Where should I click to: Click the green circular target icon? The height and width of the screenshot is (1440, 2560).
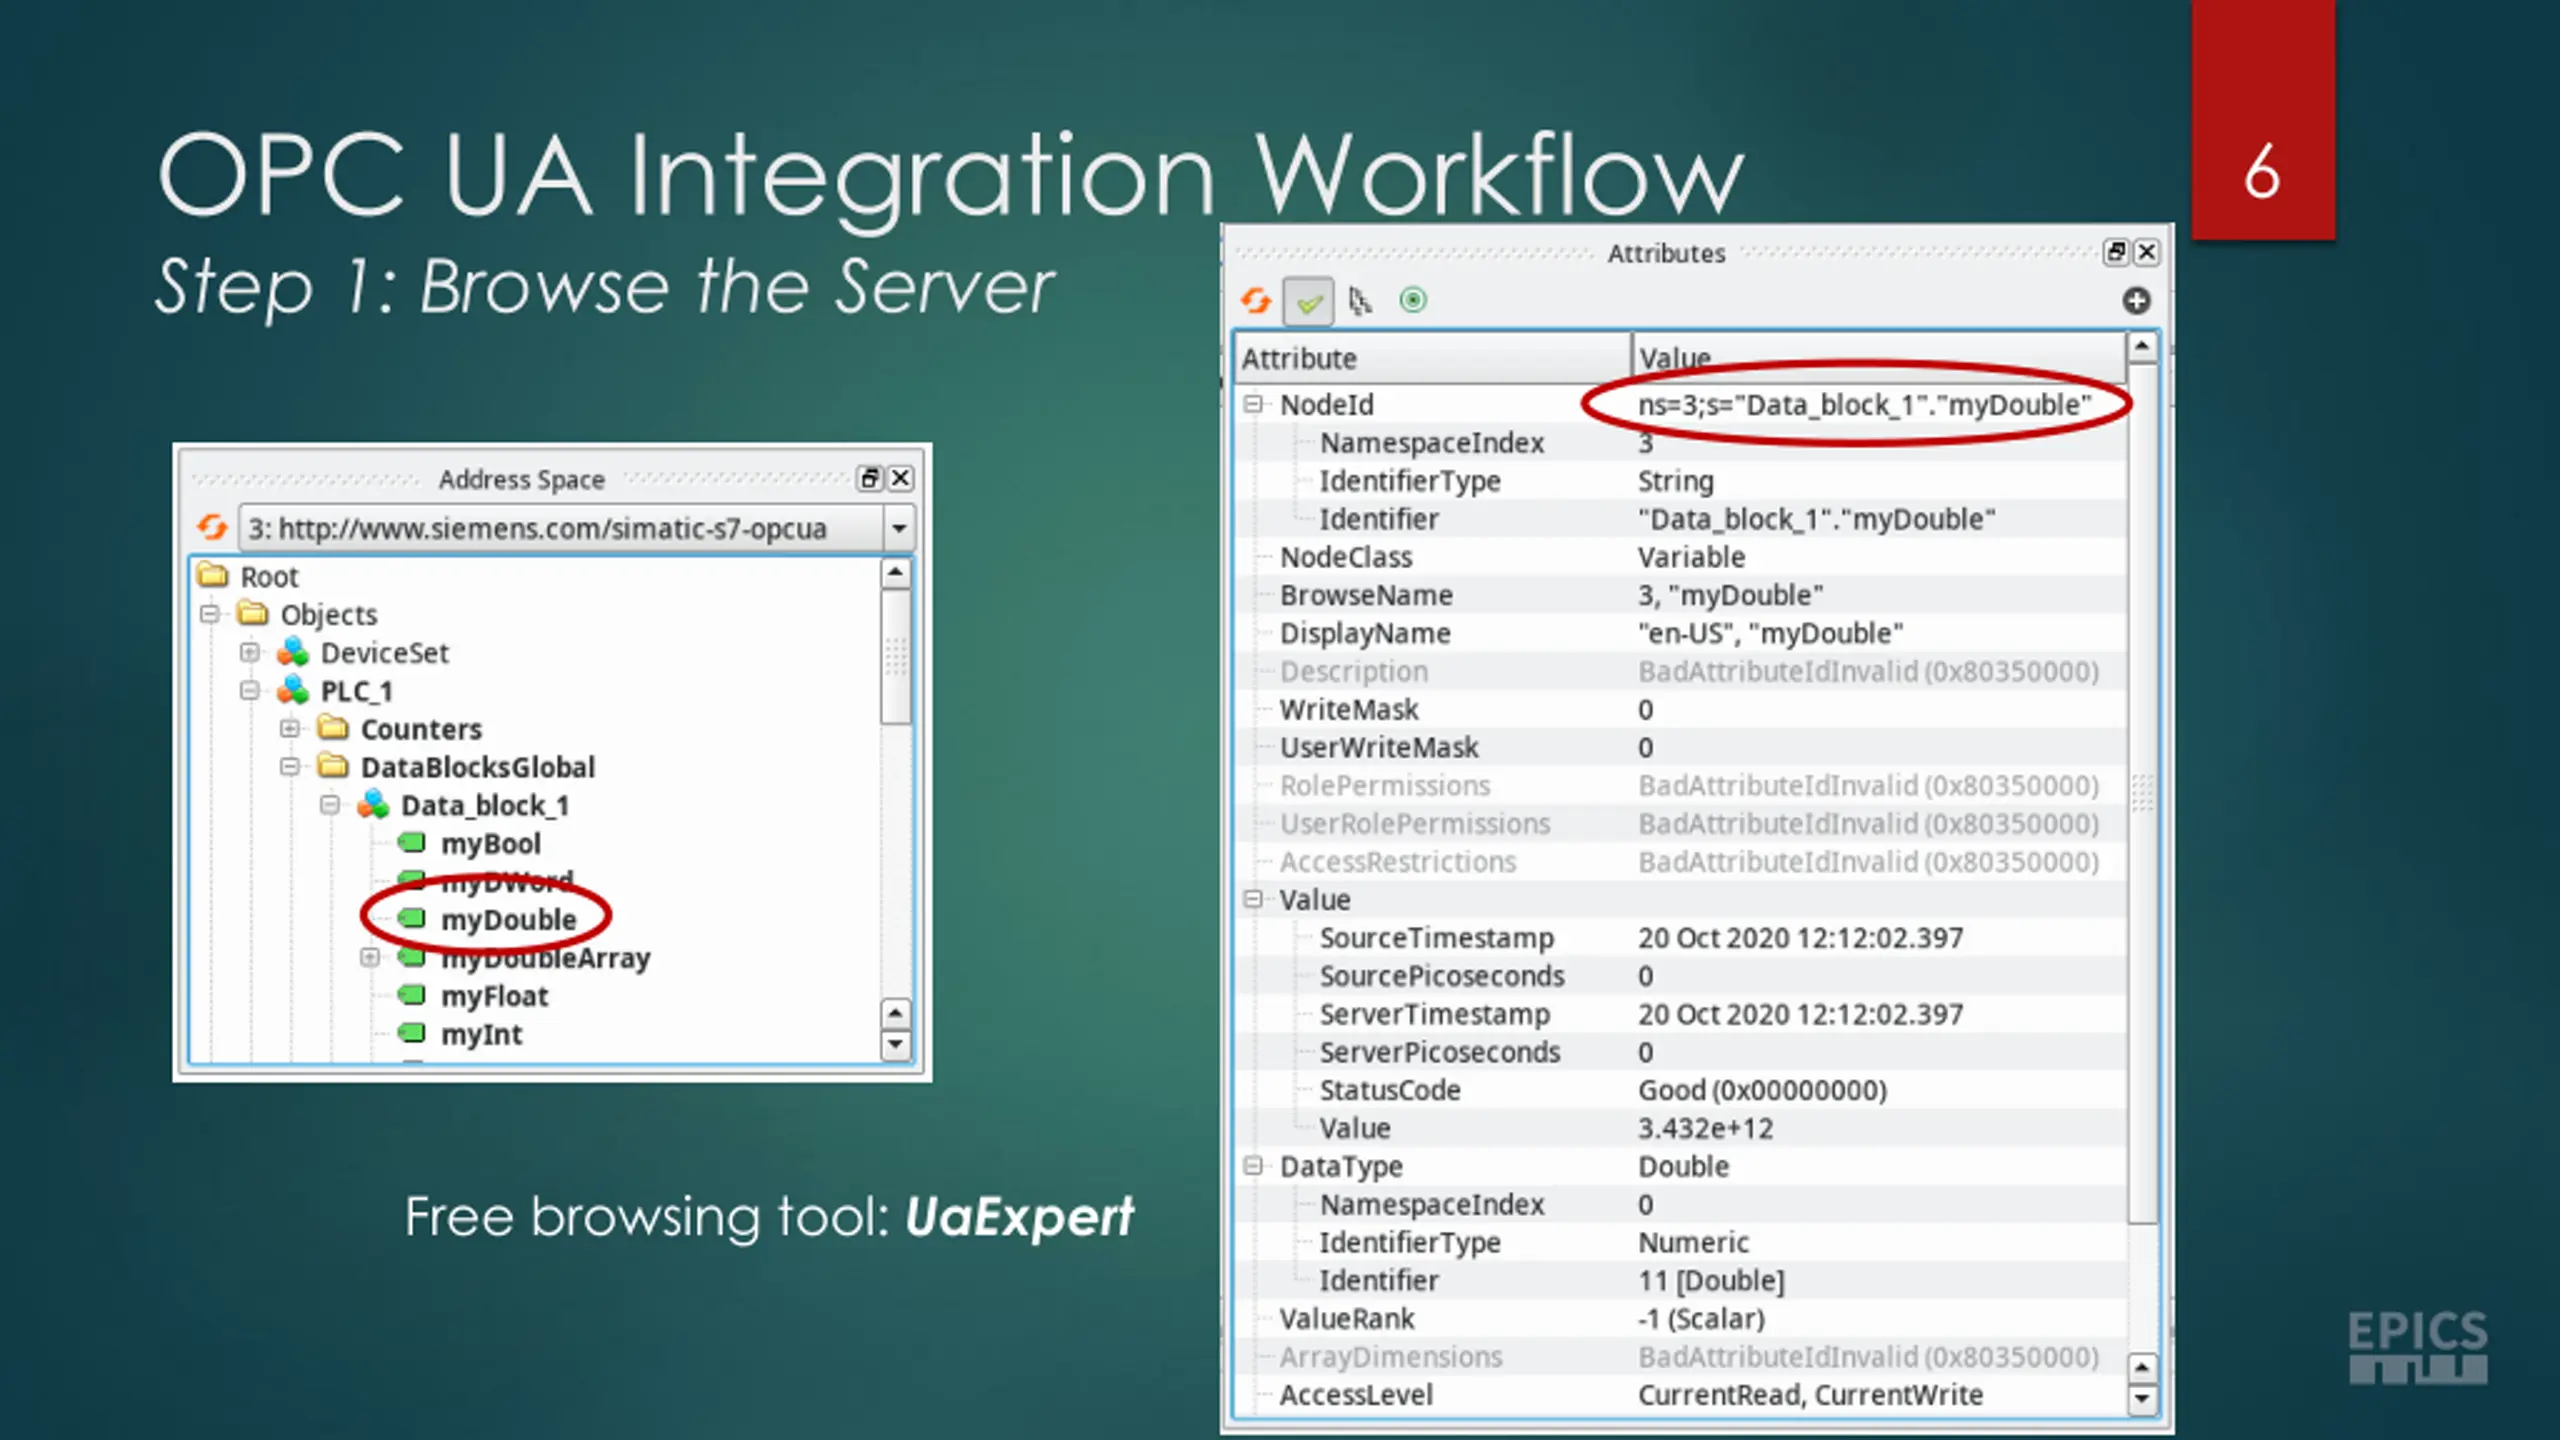(x=1413, y=300)
